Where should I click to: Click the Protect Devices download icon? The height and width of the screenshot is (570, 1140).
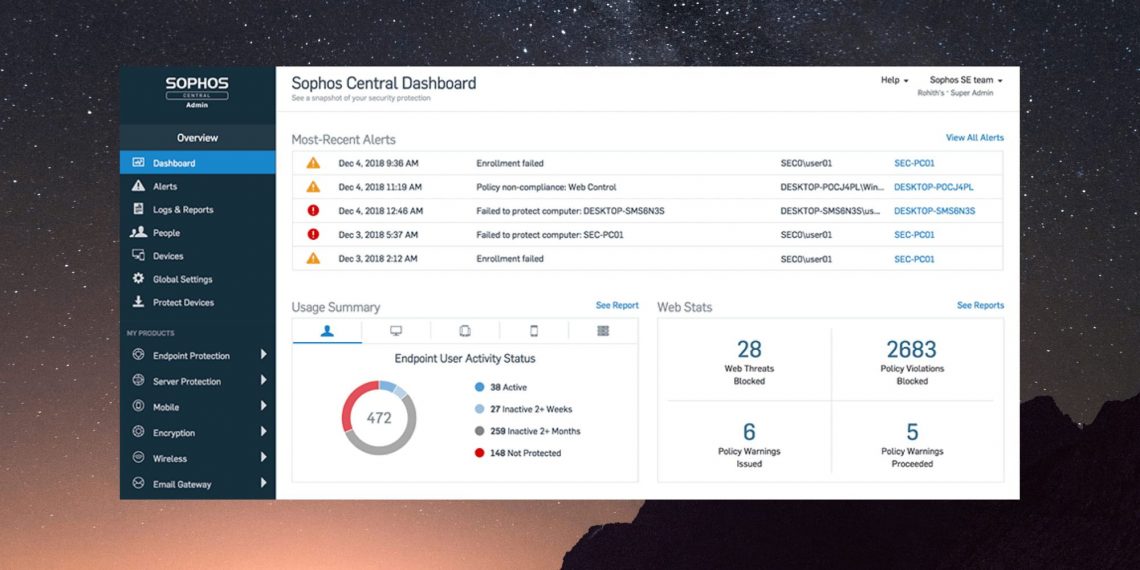click(x=138, y=302)
